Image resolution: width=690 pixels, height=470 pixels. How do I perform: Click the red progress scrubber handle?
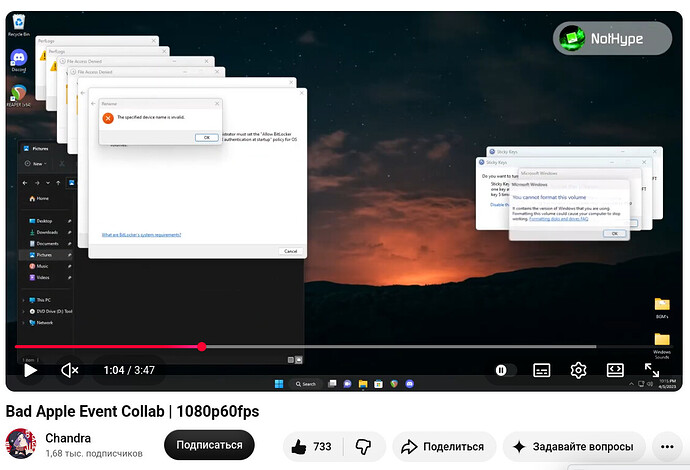coord(202,347)
